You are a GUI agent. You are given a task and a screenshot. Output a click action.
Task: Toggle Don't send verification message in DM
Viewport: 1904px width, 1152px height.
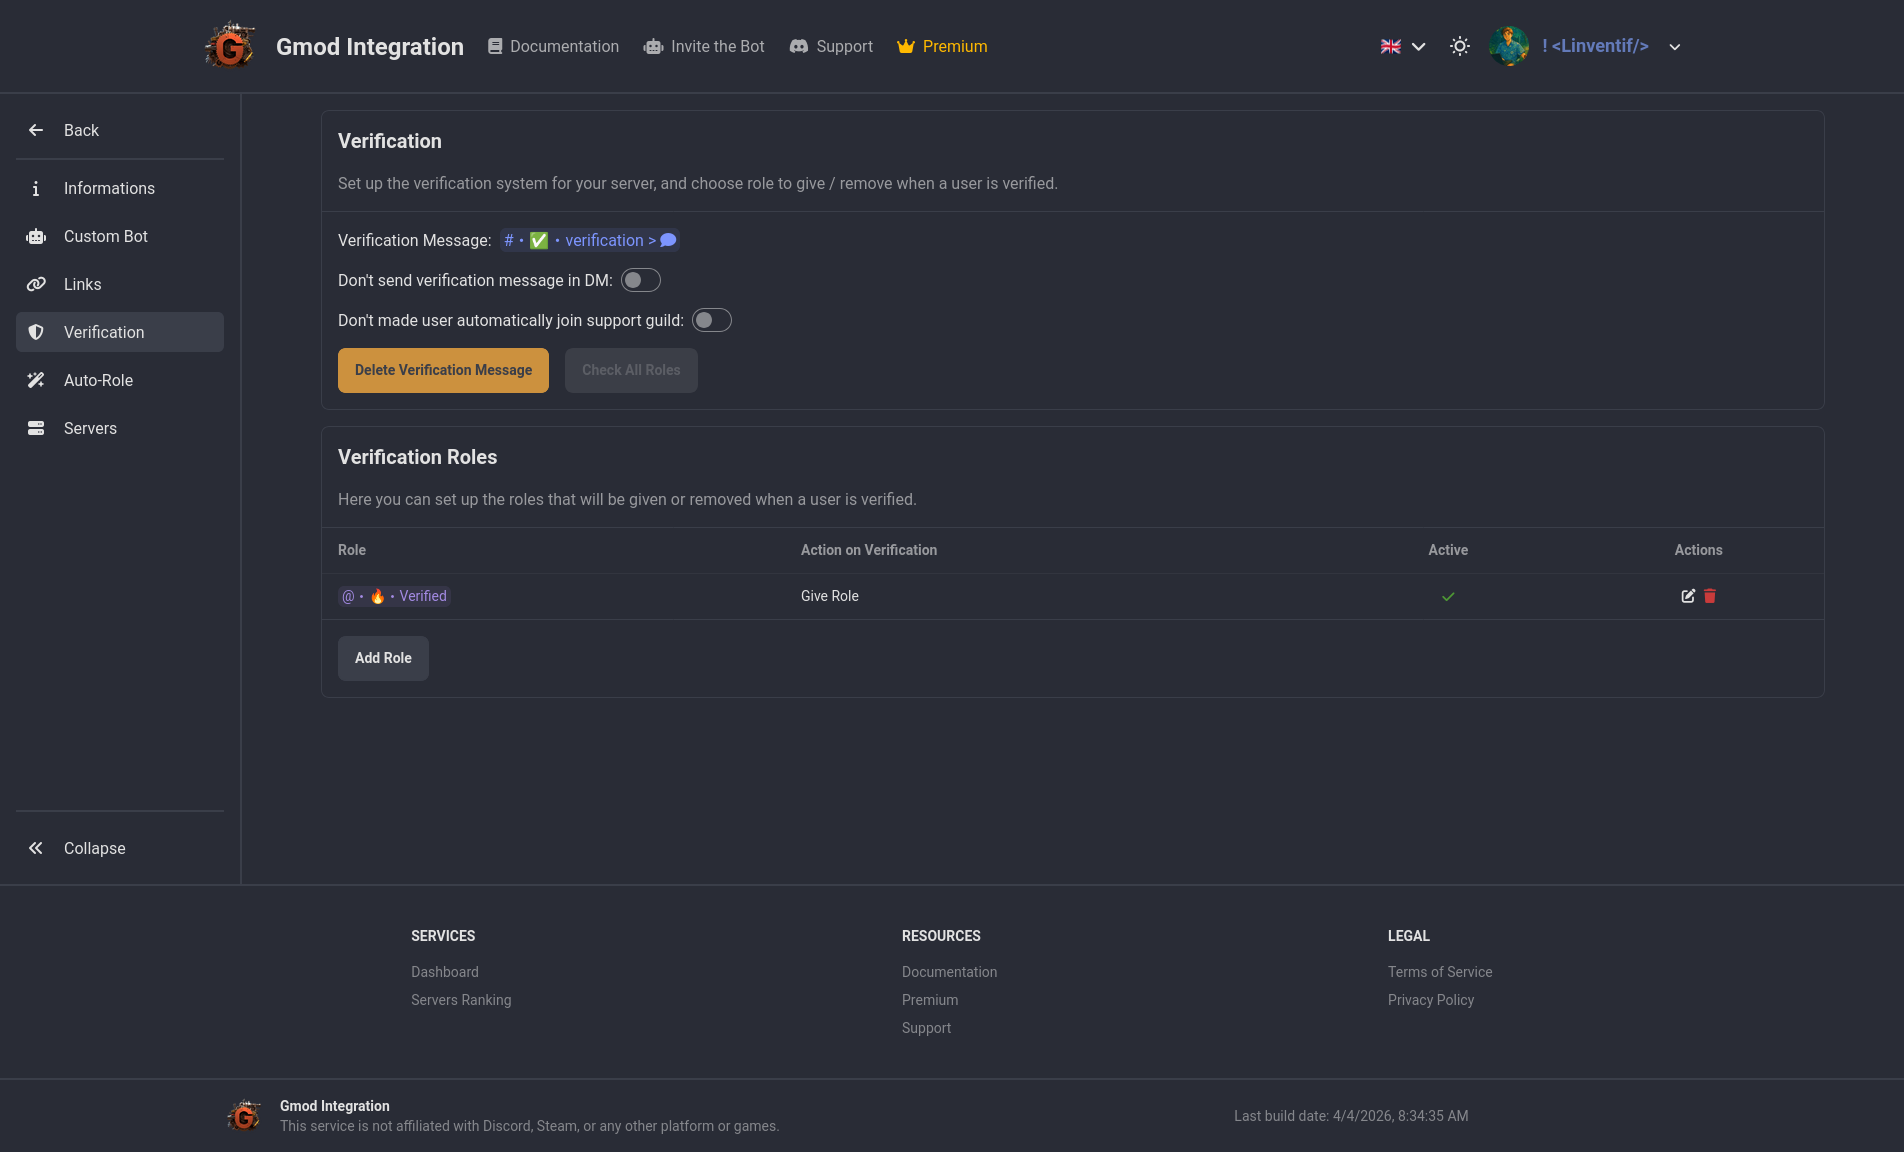click(x=640, y=280)
